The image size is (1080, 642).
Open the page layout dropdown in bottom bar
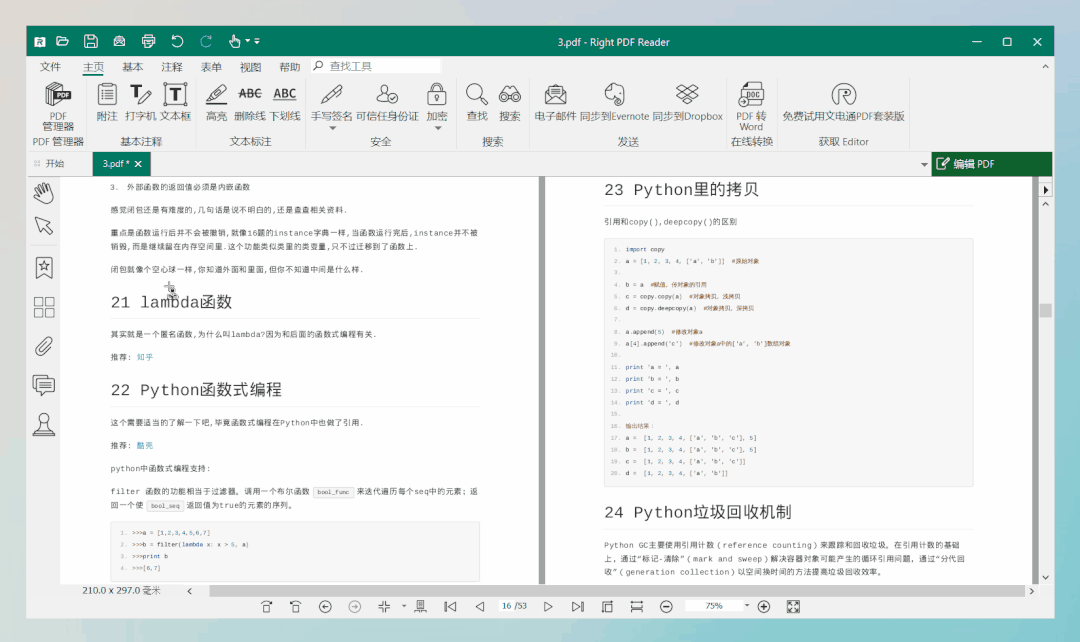tap(404, 606)
